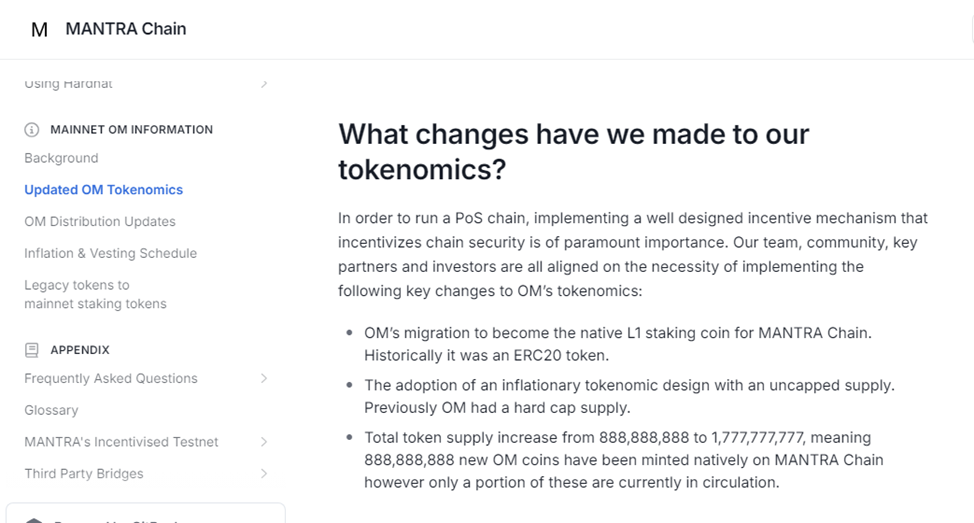974x523 pixels.
Task: Open the MANTRA's Incentivised Testnet page
Action: [x=121, y=442]
